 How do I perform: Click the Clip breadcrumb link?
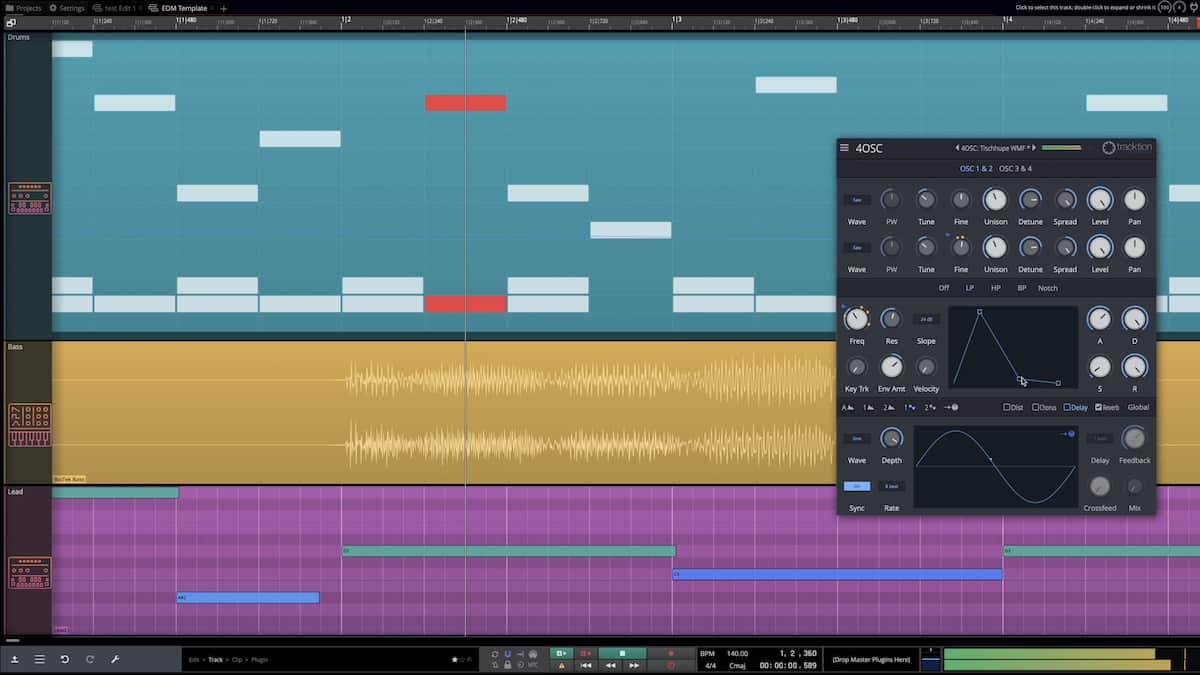[238, 660]
